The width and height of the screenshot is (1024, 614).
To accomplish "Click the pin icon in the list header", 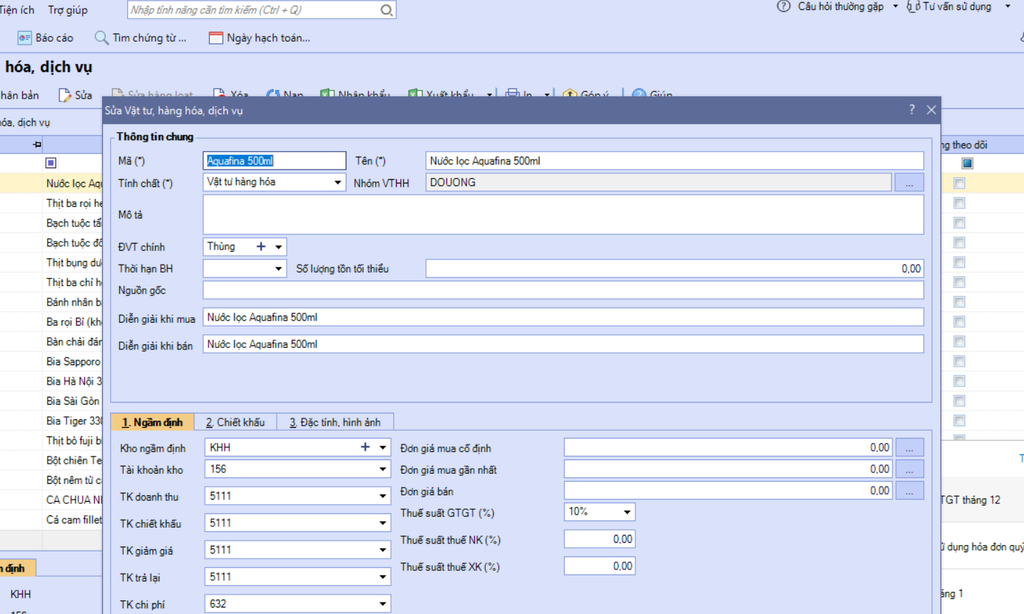I will tap(37, 144).
